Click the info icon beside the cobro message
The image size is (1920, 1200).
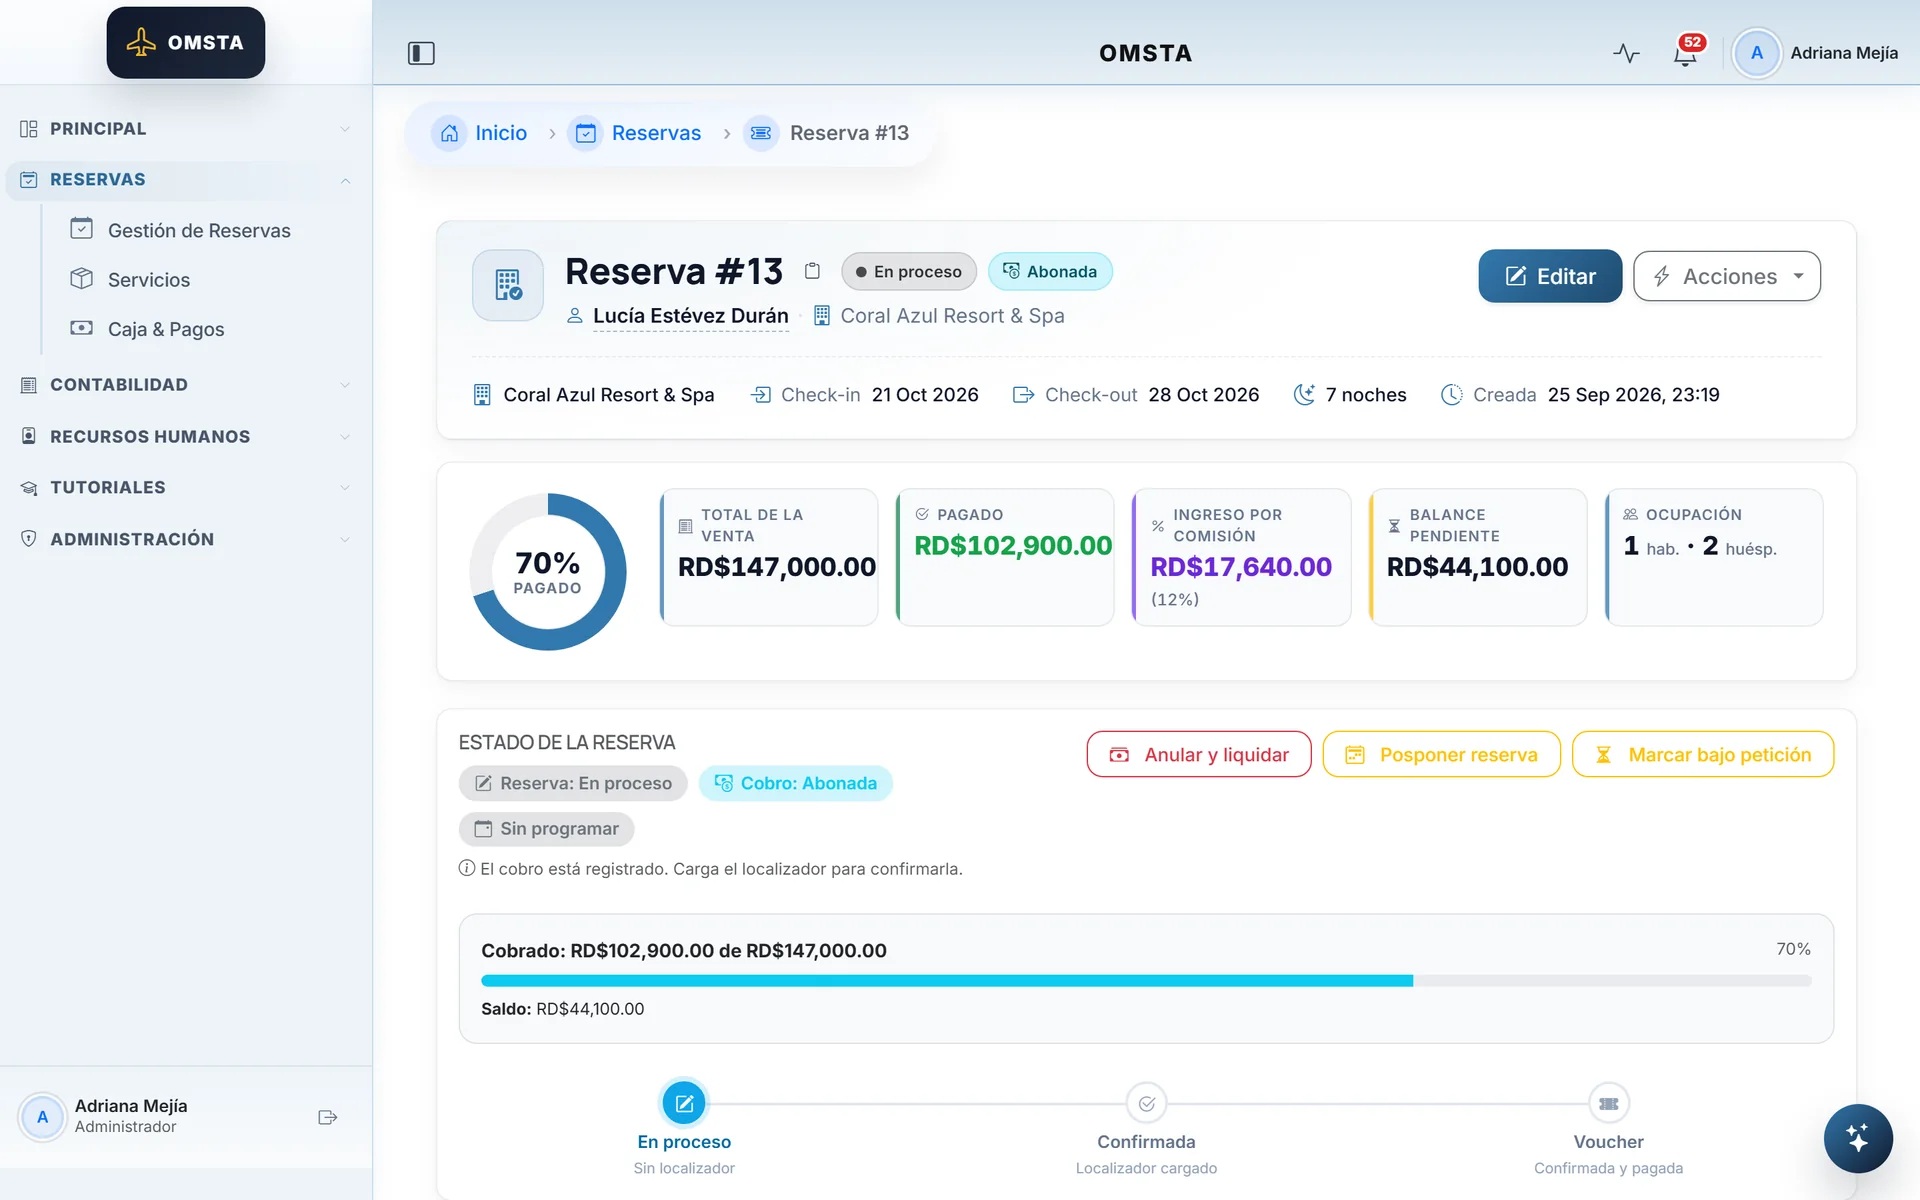pyautogui.click(x=466, y=868)
